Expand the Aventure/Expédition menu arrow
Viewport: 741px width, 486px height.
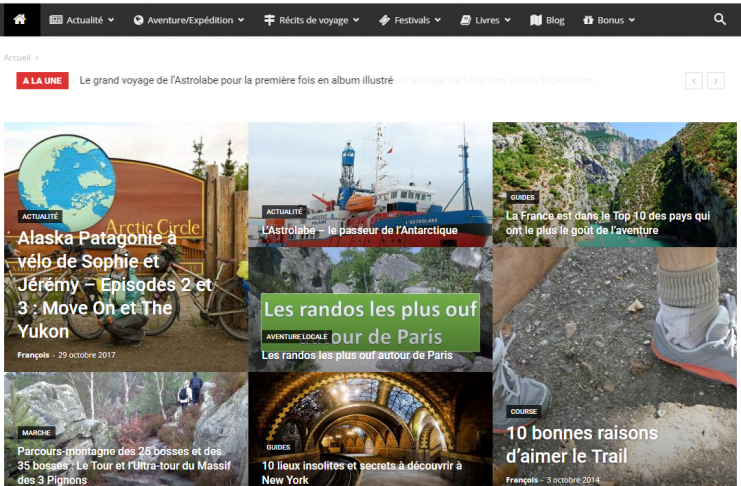pos(241,20)
